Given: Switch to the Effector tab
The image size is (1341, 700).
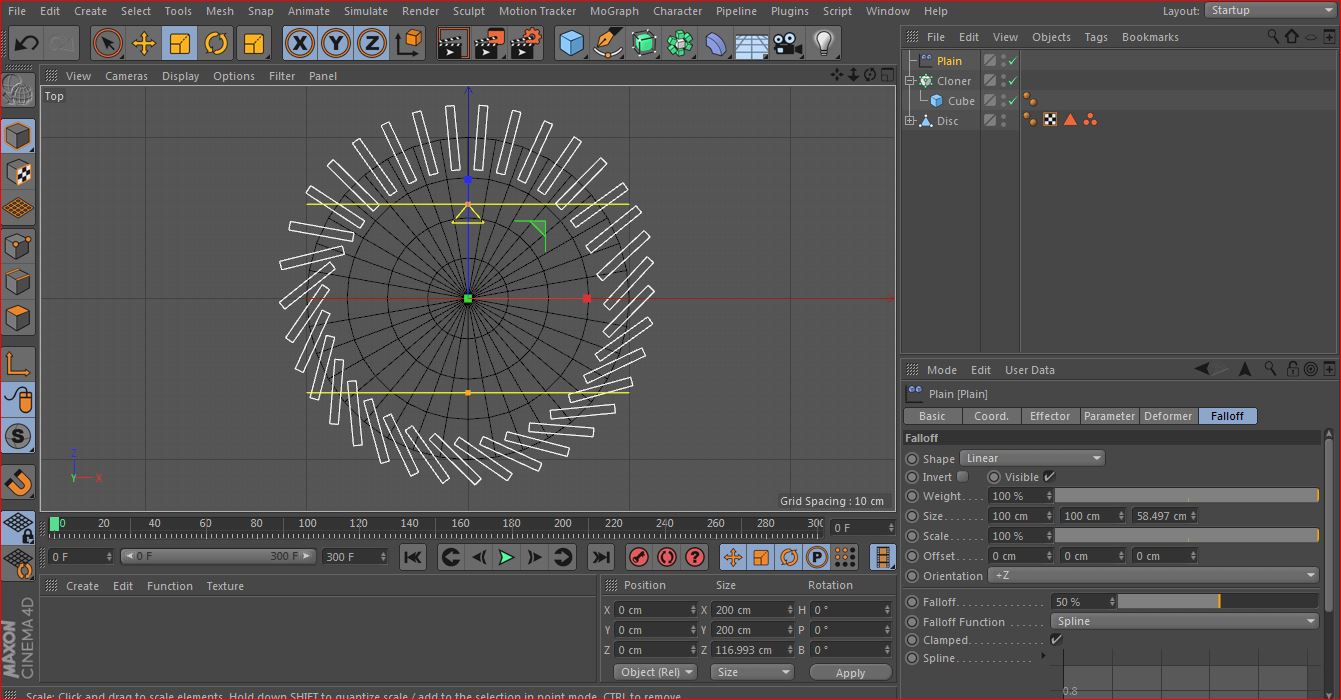Looking at the screenshot, I should 1049,416.
